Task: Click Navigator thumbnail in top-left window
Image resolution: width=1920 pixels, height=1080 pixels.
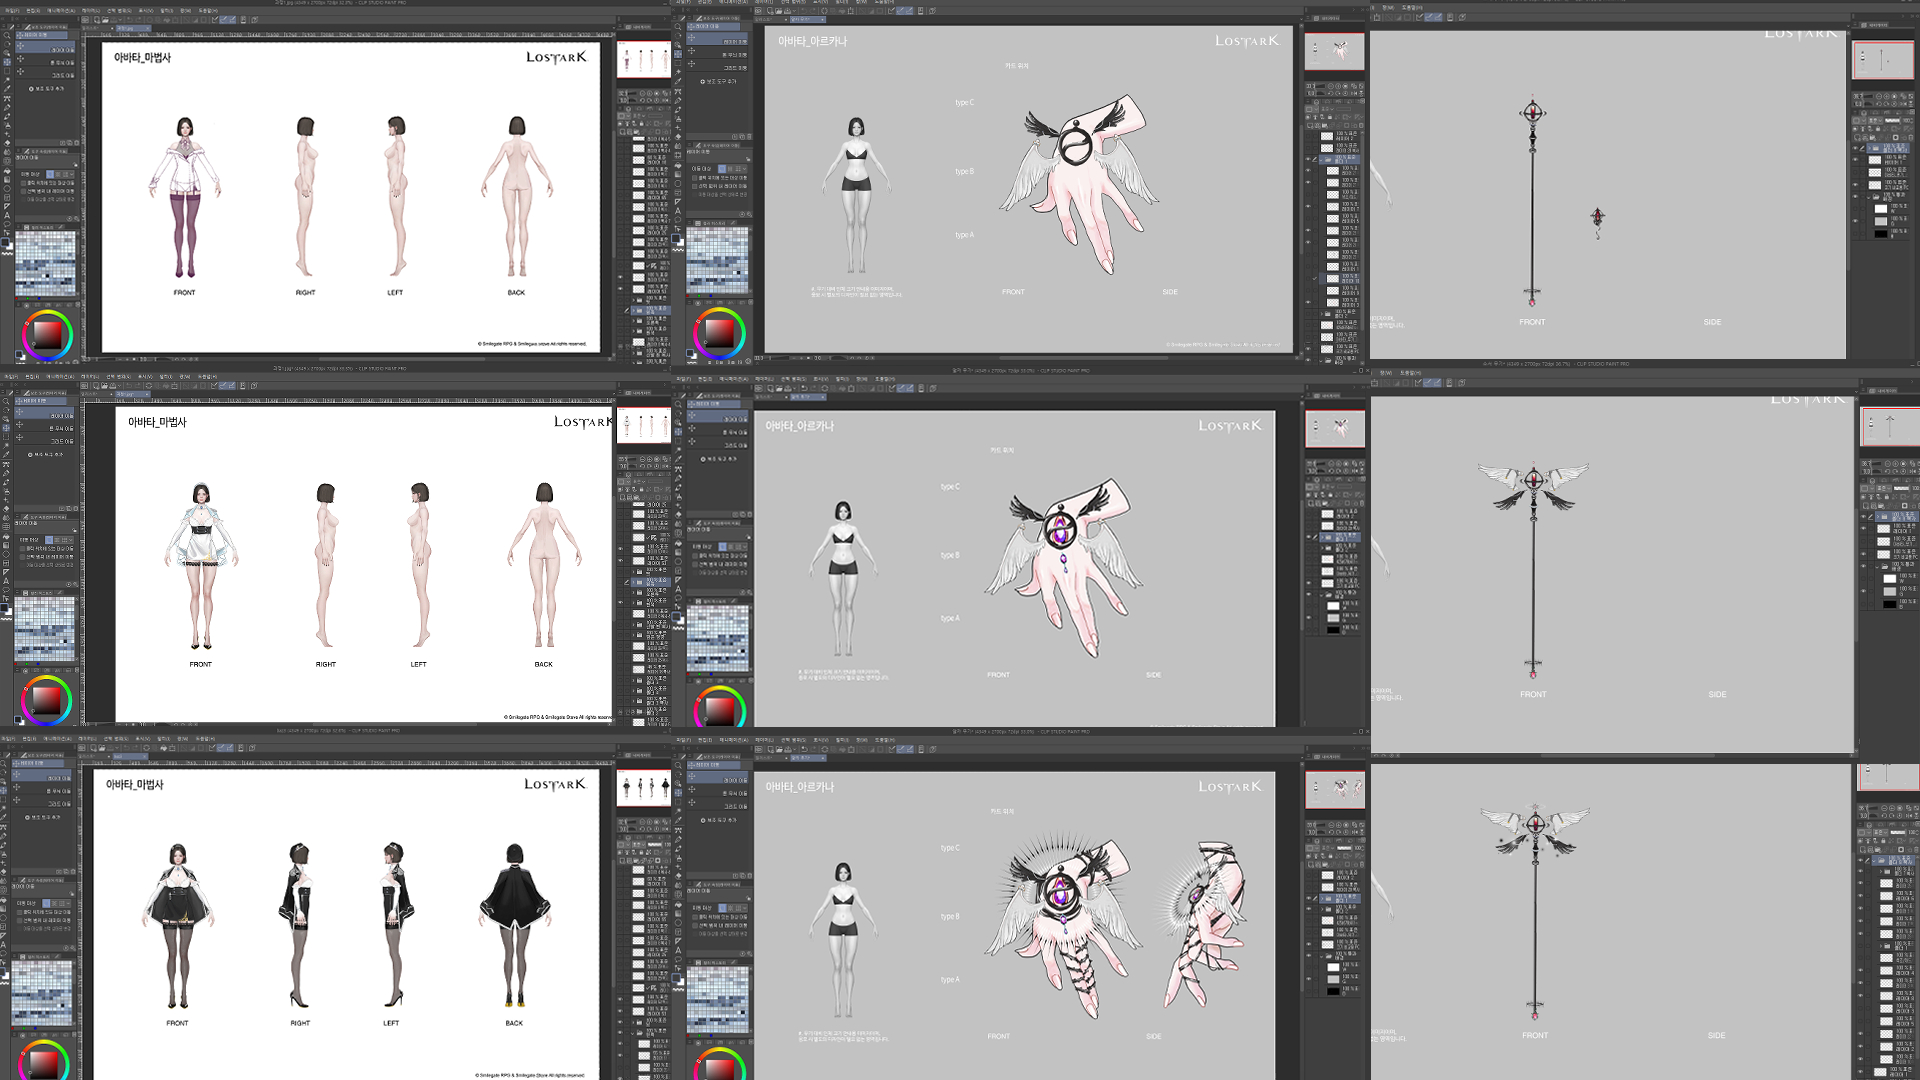Action: pyautogui.click(x=643, y=60)
